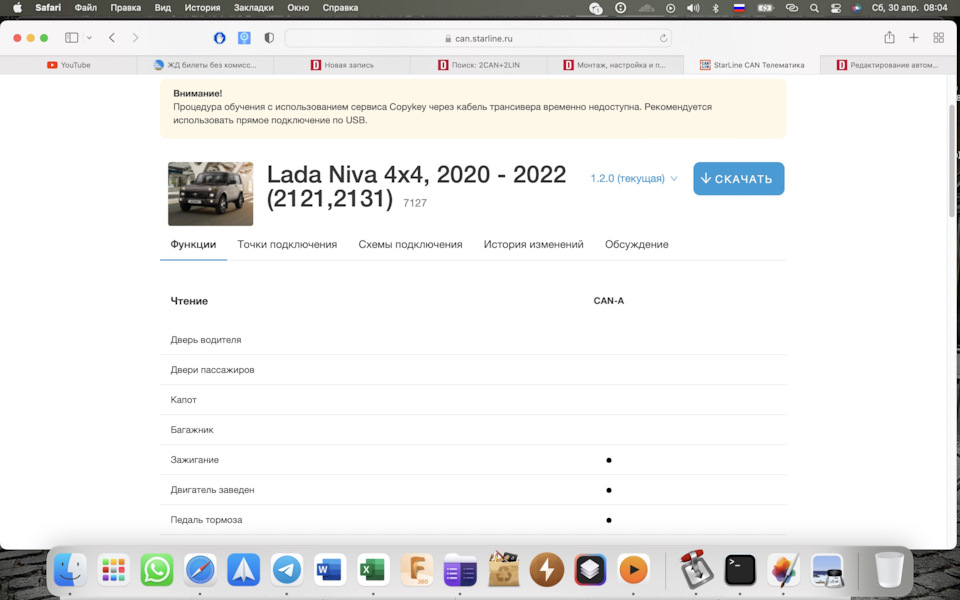Screen dimensions: 960x600
Task: Click the Дверь водителя row label
Action: point(206,340)
